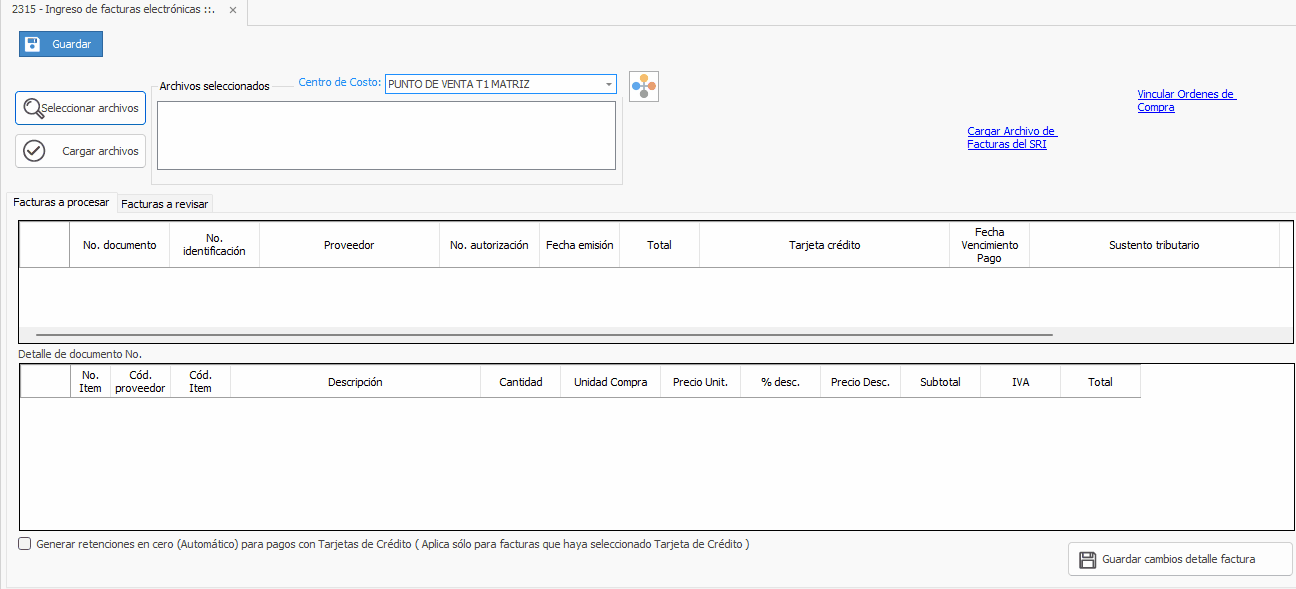Image resolution: width=1296 pixels, height=589 pixels.
Task: Click inside the Archivos seleccionados list box
Action: pyautogui.click(x=386, y=136)
